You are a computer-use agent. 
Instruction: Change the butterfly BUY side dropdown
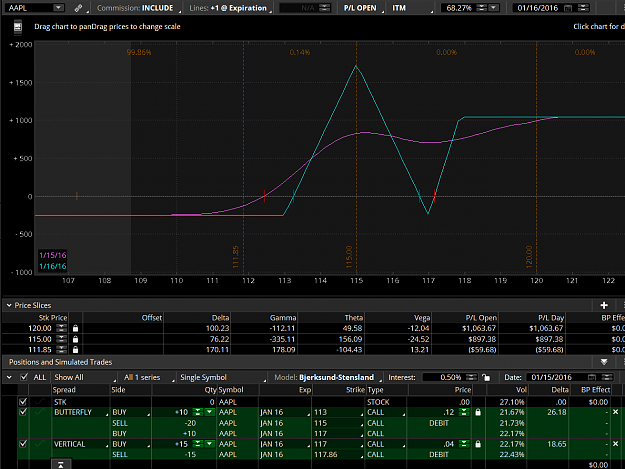coord(130,412)
